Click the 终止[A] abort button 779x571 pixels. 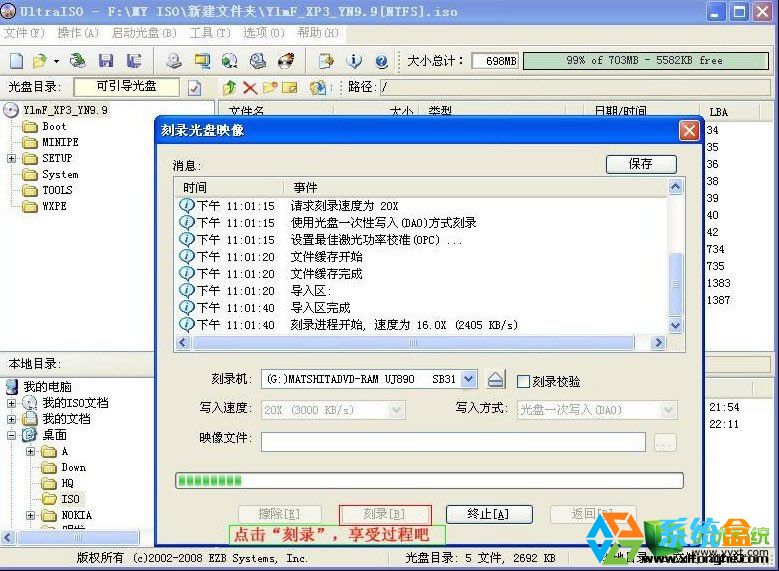tap(488, 514)
